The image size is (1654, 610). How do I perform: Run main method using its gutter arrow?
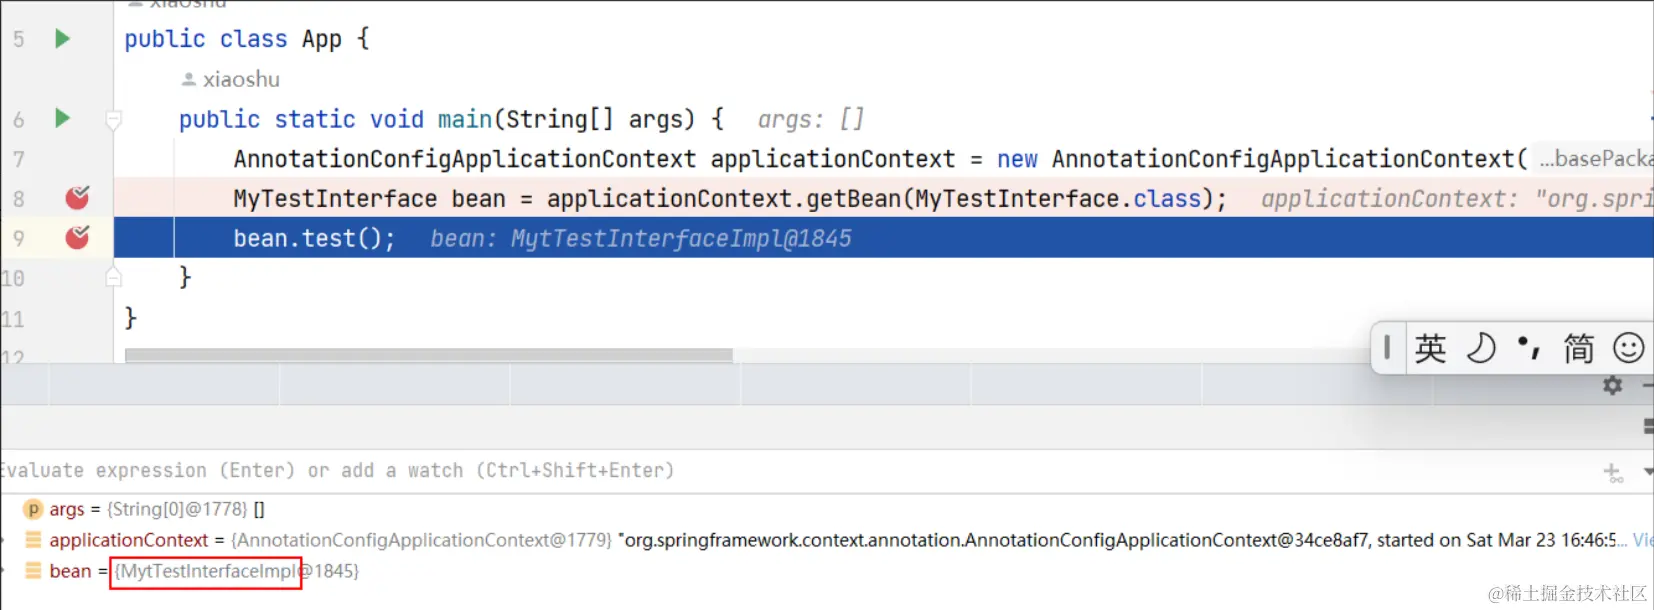pos(62,119)
